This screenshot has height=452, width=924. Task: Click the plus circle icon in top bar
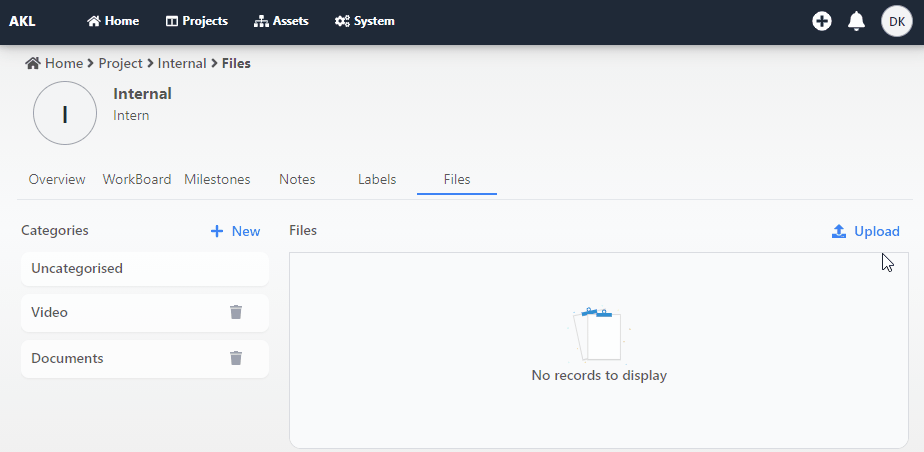pos(821,22)
